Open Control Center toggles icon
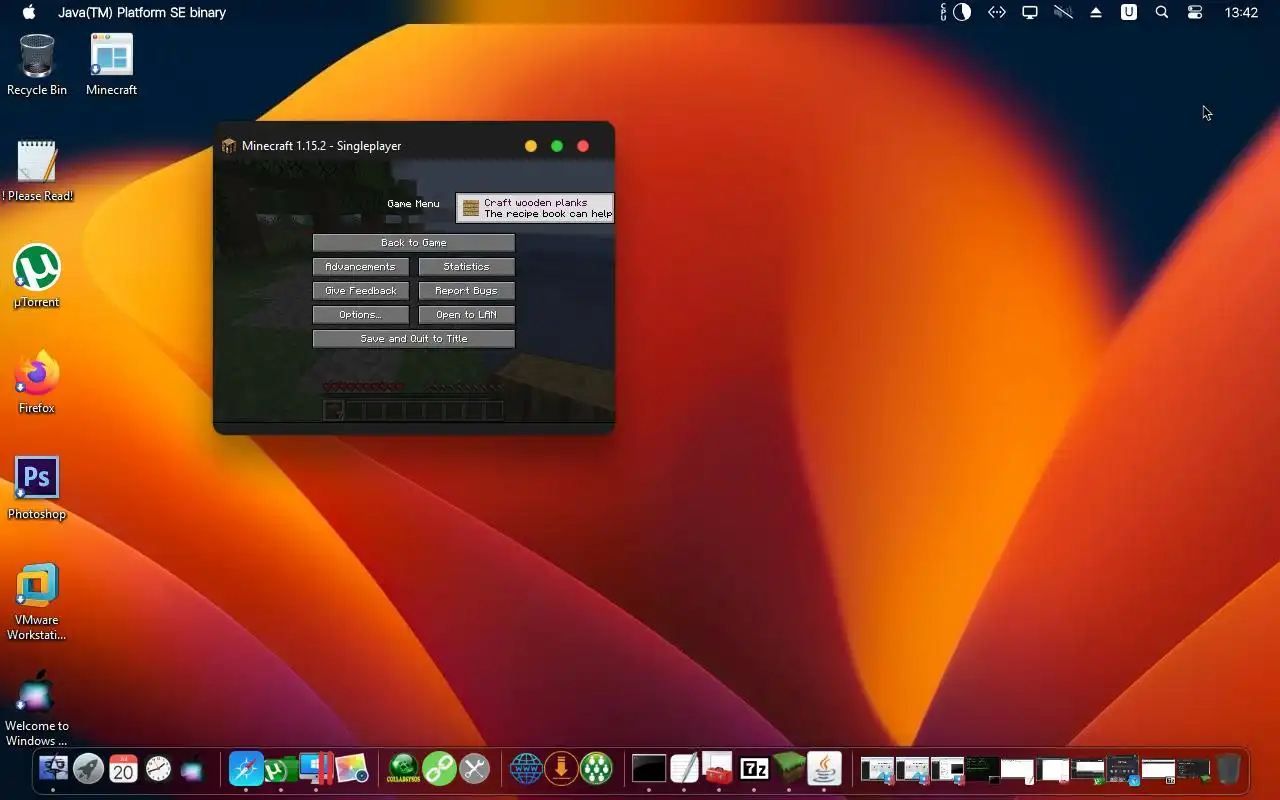 (x=1195, y=12)
